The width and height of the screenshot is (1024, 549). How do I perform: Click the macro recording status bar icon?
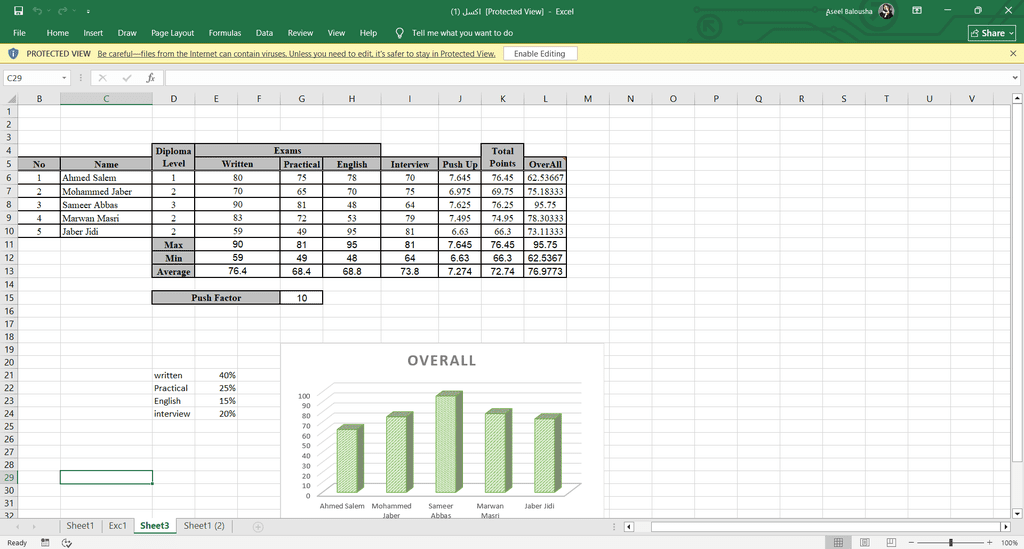pyautogui.click(x=45, y=543)
